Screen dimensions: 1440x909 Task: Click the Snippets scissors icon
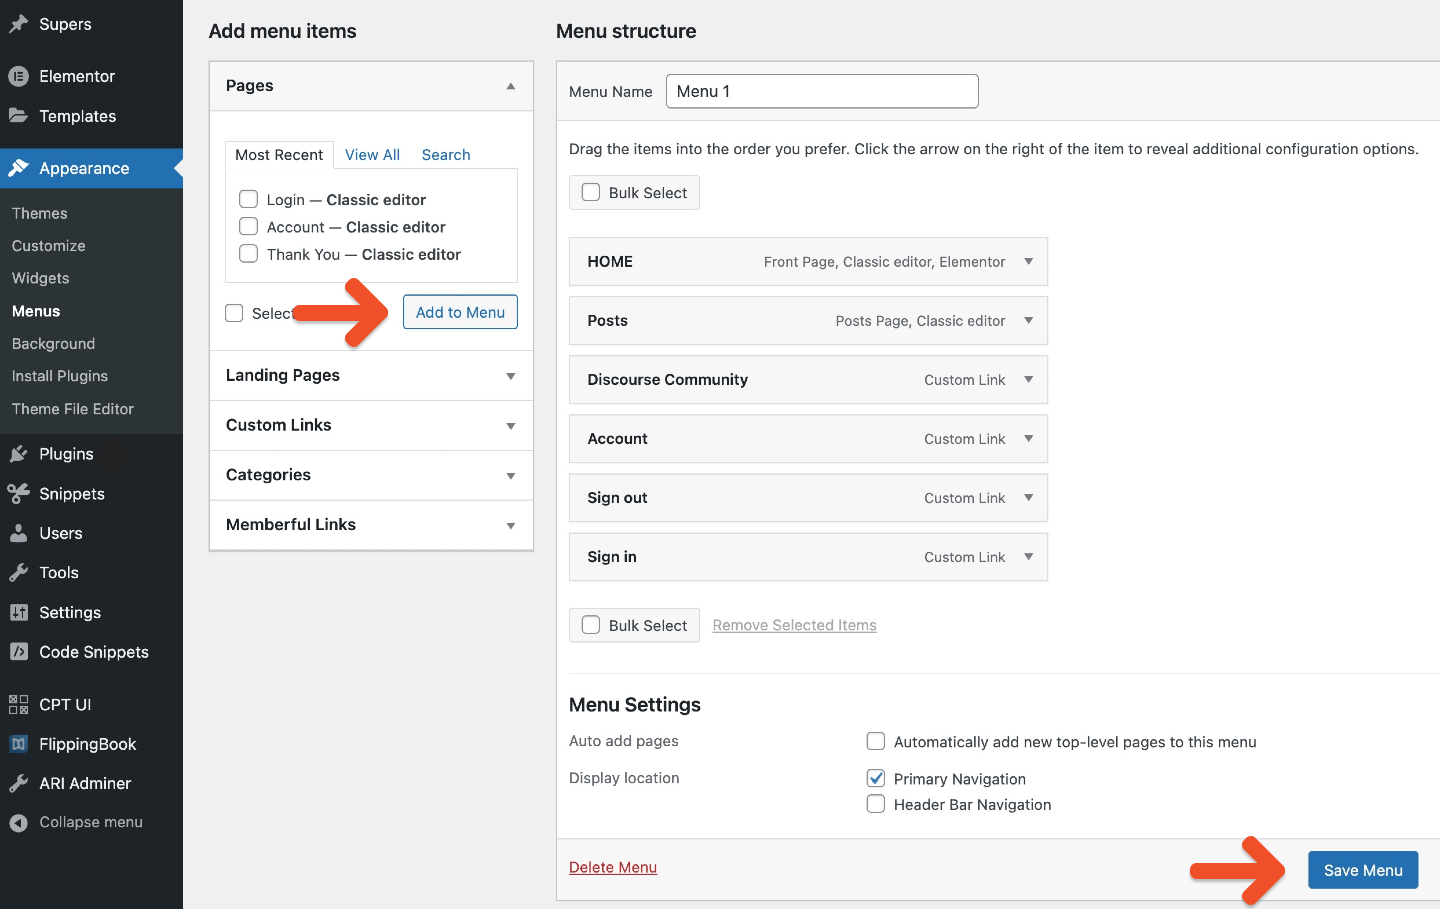coord(18,493)
